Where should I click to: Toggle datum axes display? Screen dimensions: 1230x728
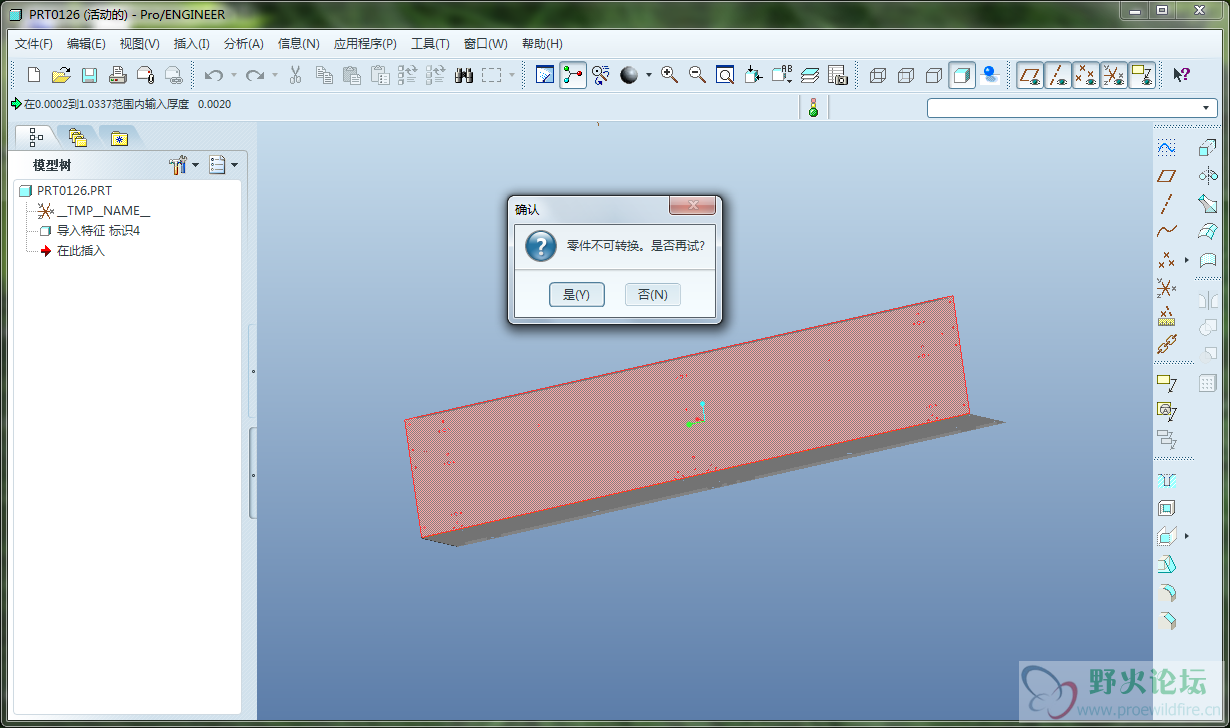[x=1058, y=75]
